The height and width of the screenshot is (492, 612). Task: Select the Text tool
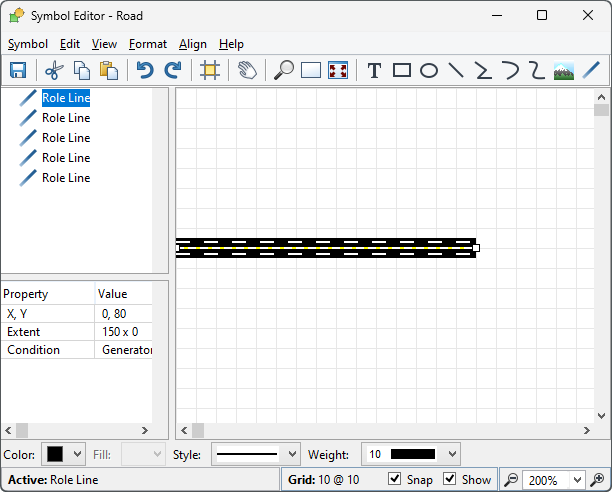(374, 71)
